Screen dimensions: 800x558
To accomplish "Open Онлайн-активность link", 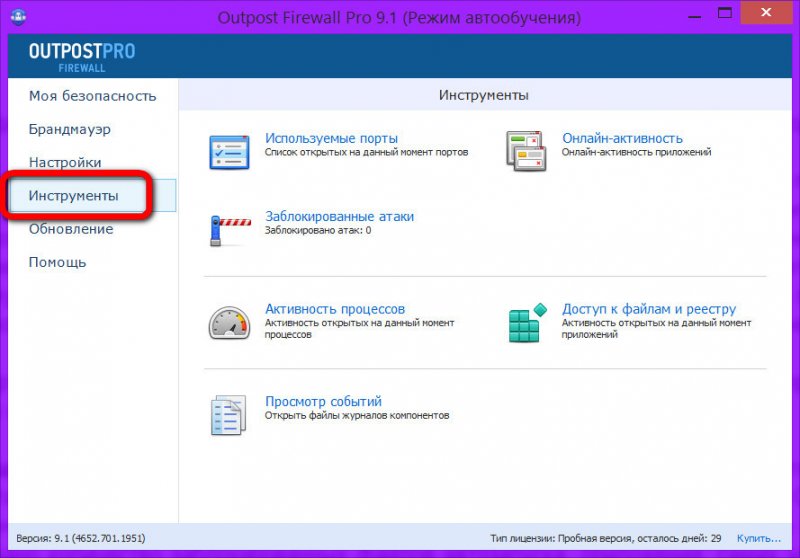I will coord(622,138).
